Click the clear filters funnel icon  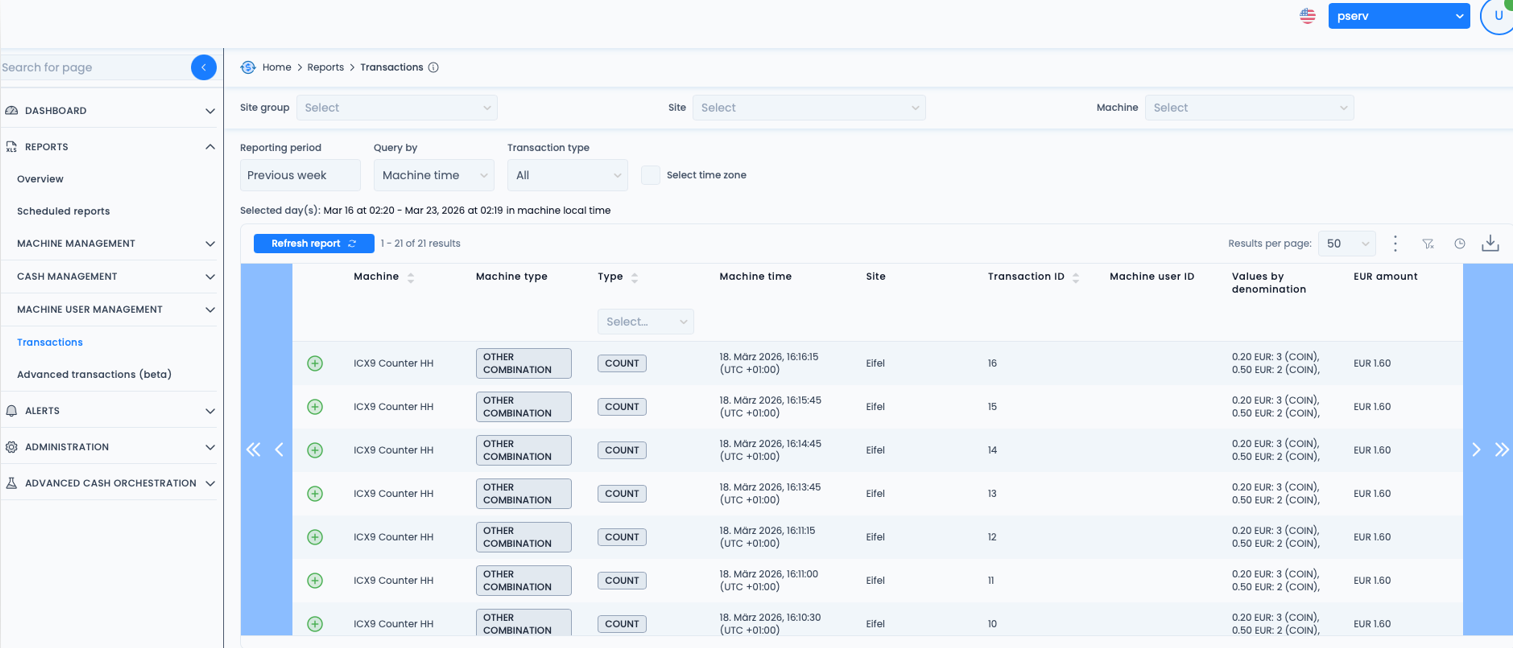point(1428,243)
